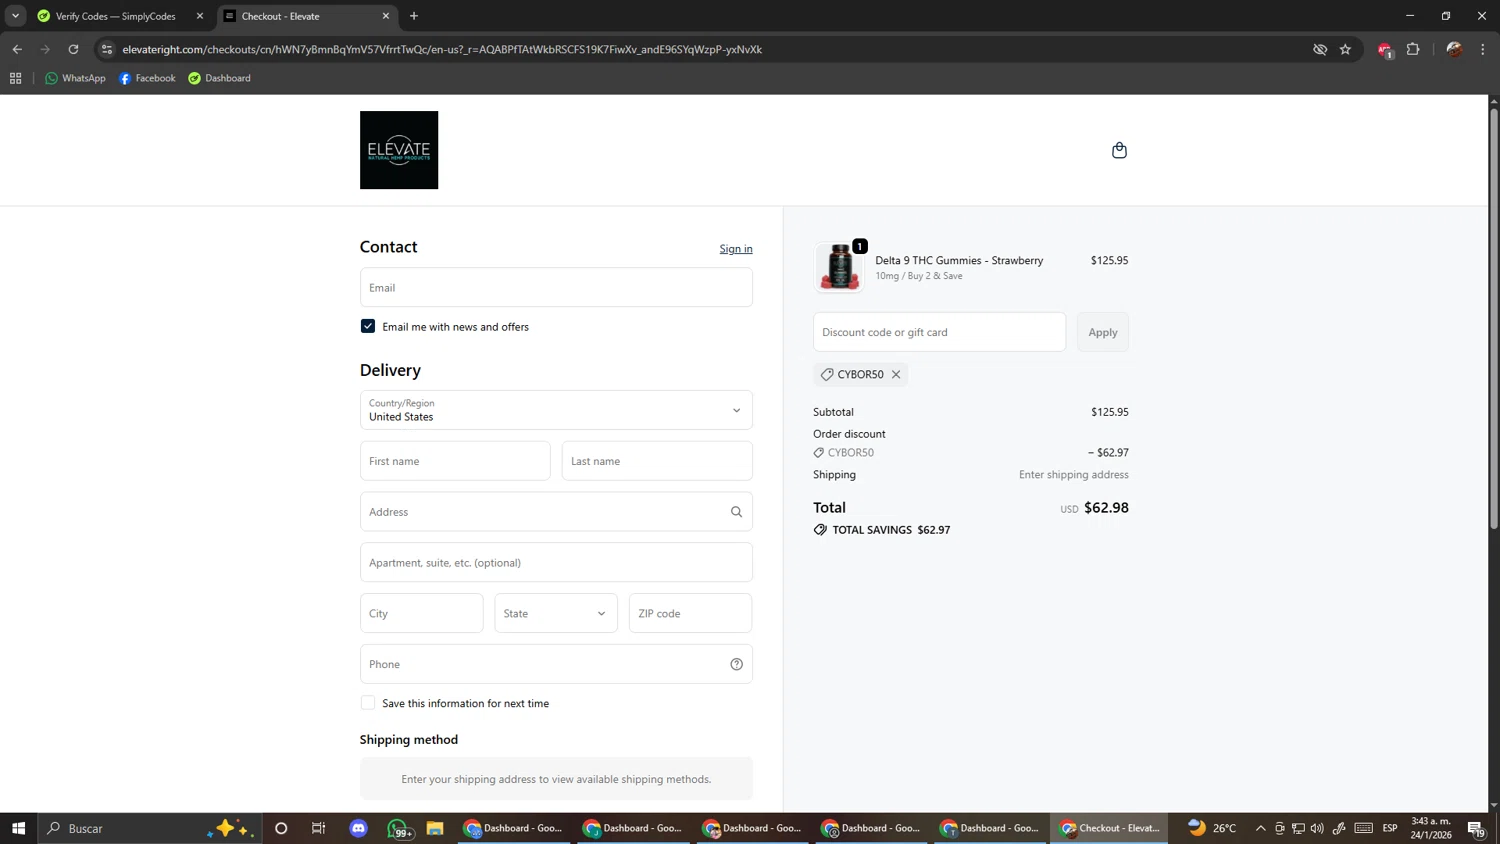This screenshot has width=1500, height=844.
Task: Open the Dashboard bookmark
Action: point(219,78)
